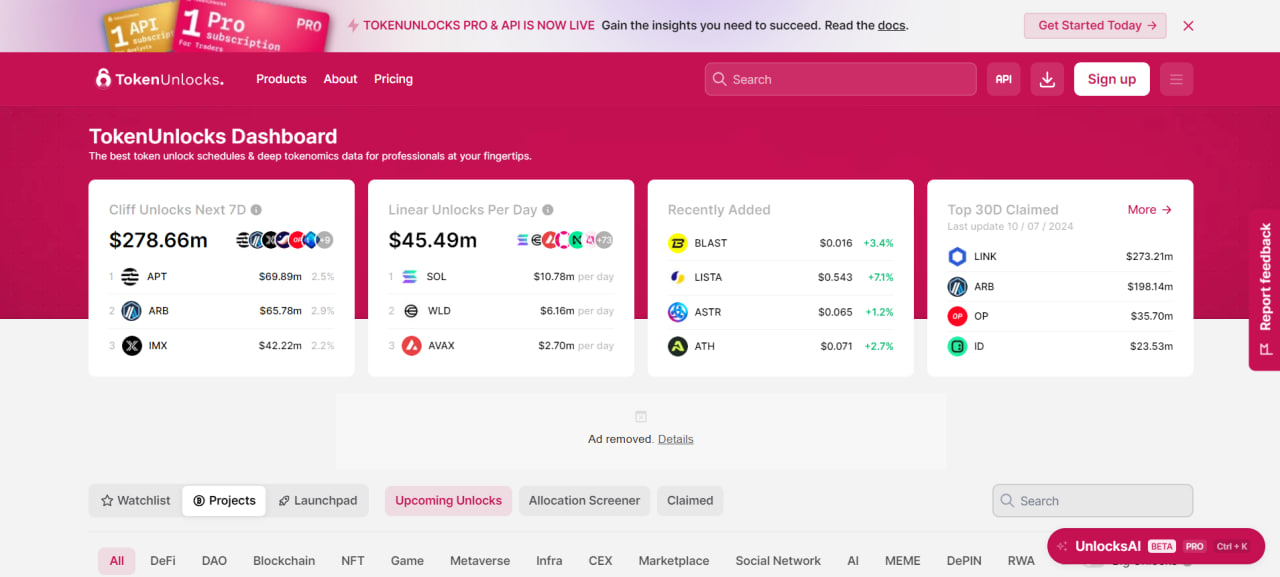This screenshot has width=1280, height=577.
Task: Click Get Started Today button
Action: [1095, 26]
